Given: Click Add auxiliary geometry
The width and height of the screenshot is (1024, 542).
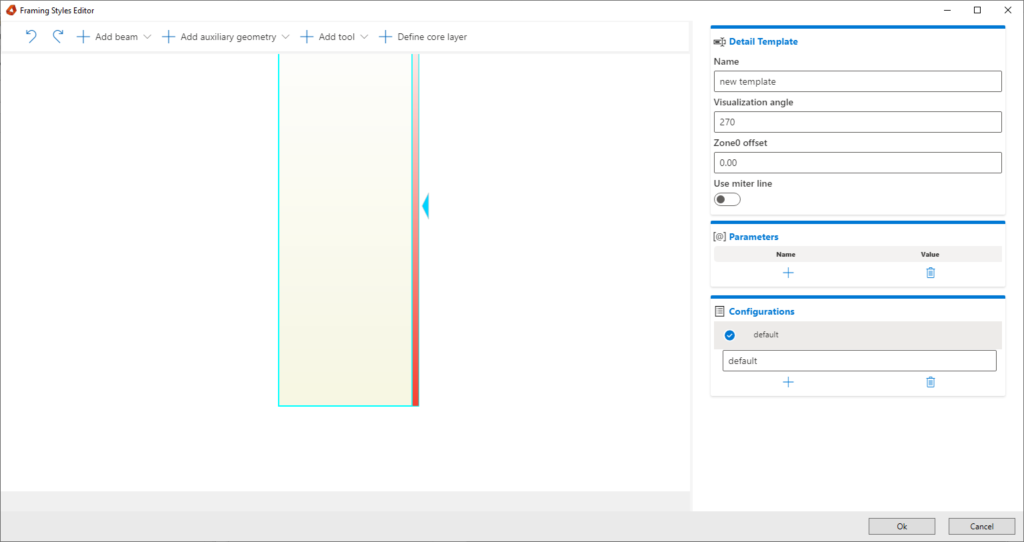Looking at the screenshot, I should click(219, 37).
